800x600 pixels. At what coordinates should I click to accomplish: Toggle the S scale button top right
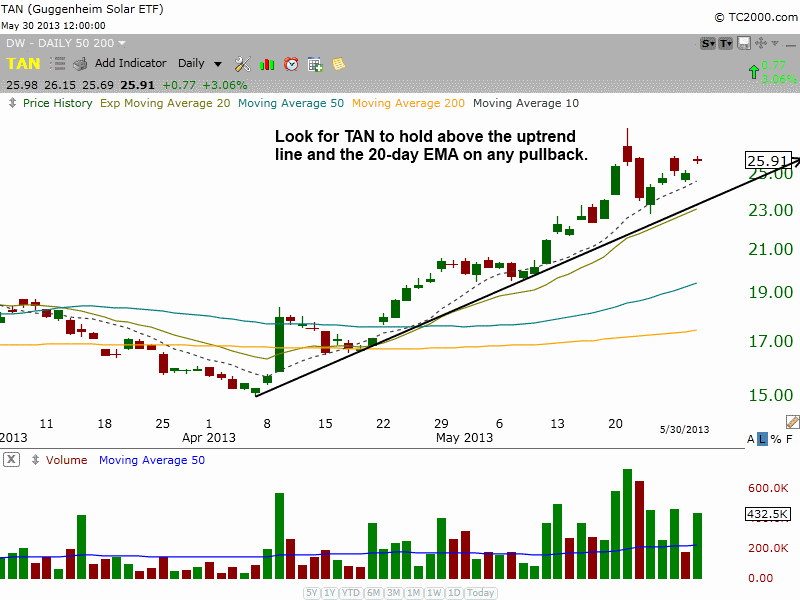710,42
